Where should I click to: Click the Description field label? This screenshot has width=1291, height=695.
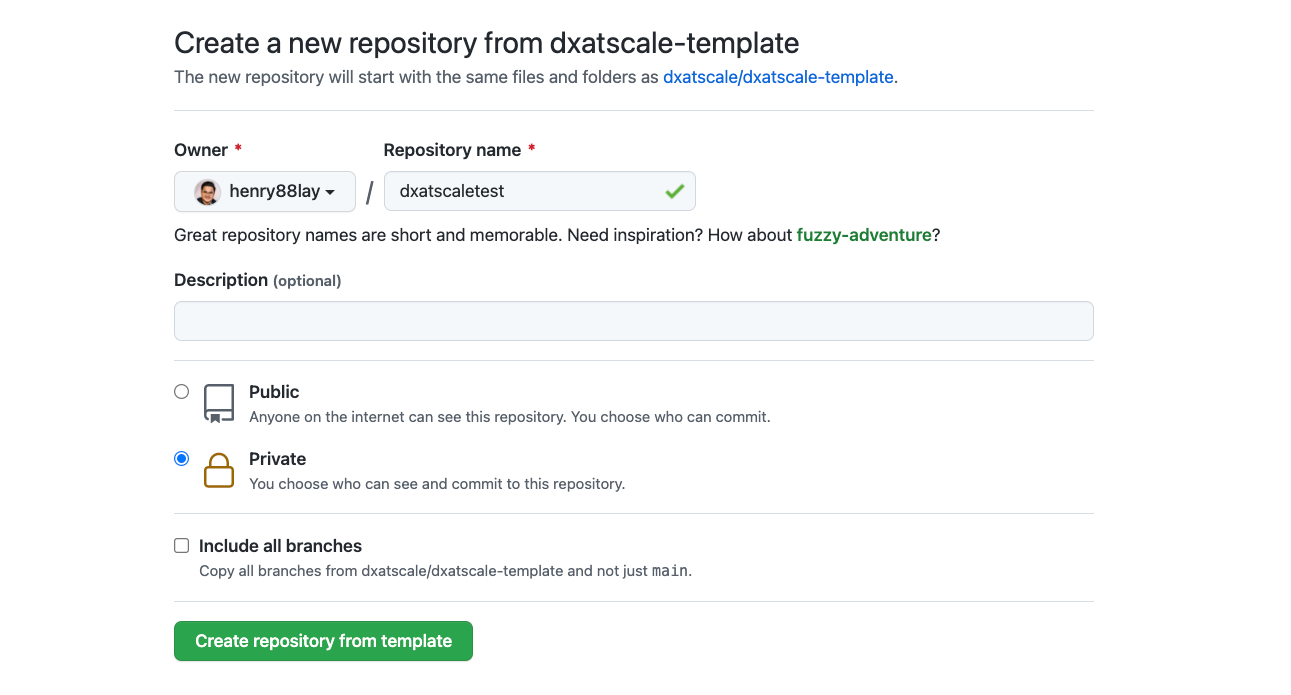[x=221, y=280]
